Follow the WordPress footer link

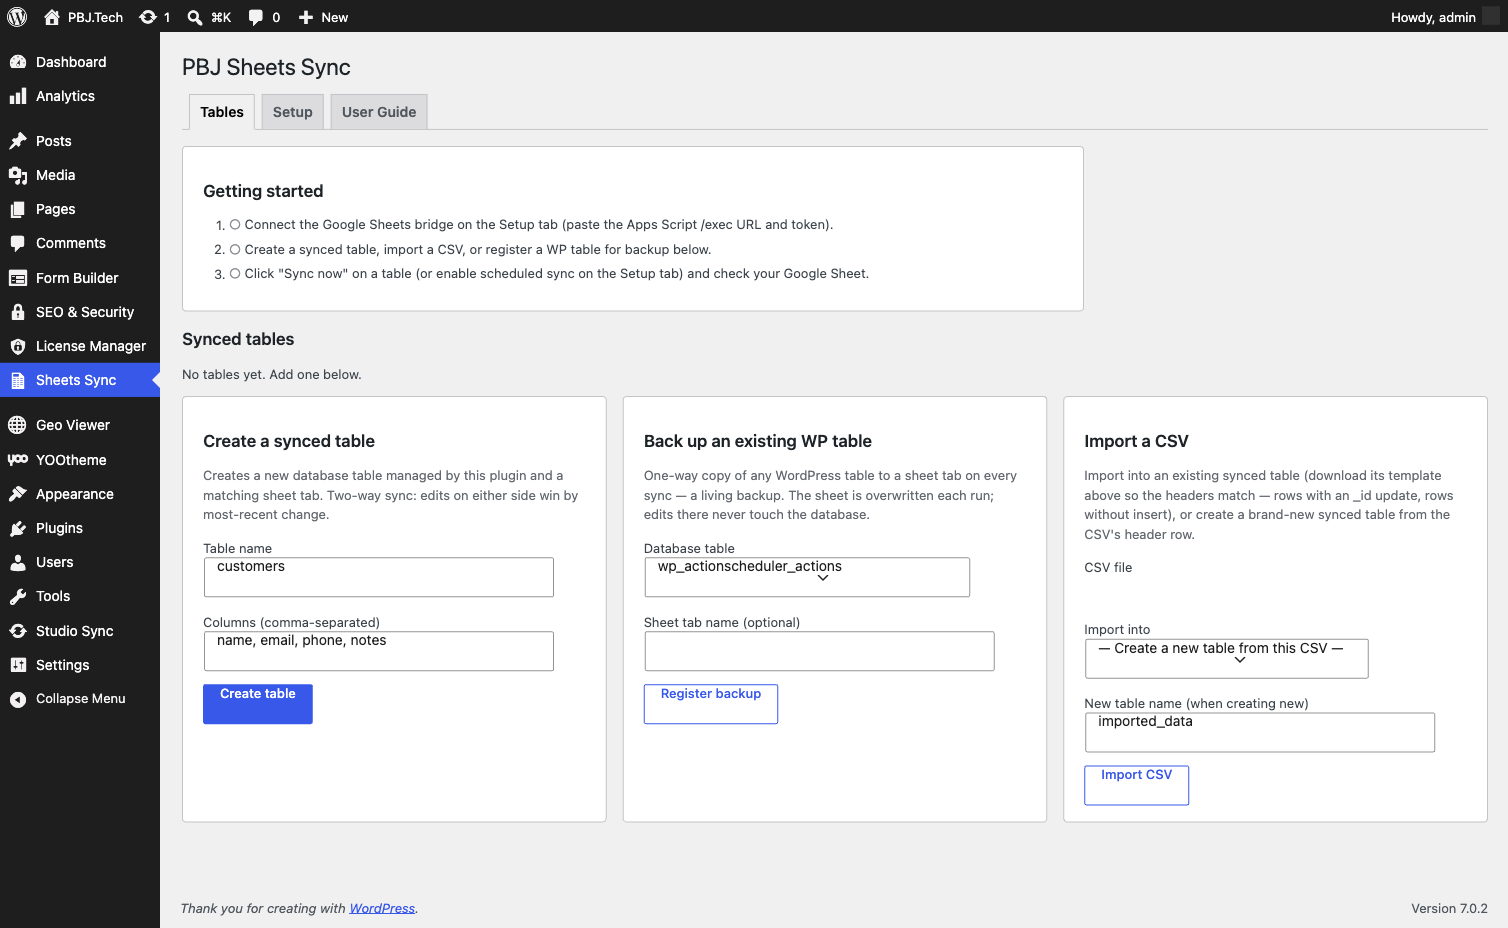coord(382,908)
